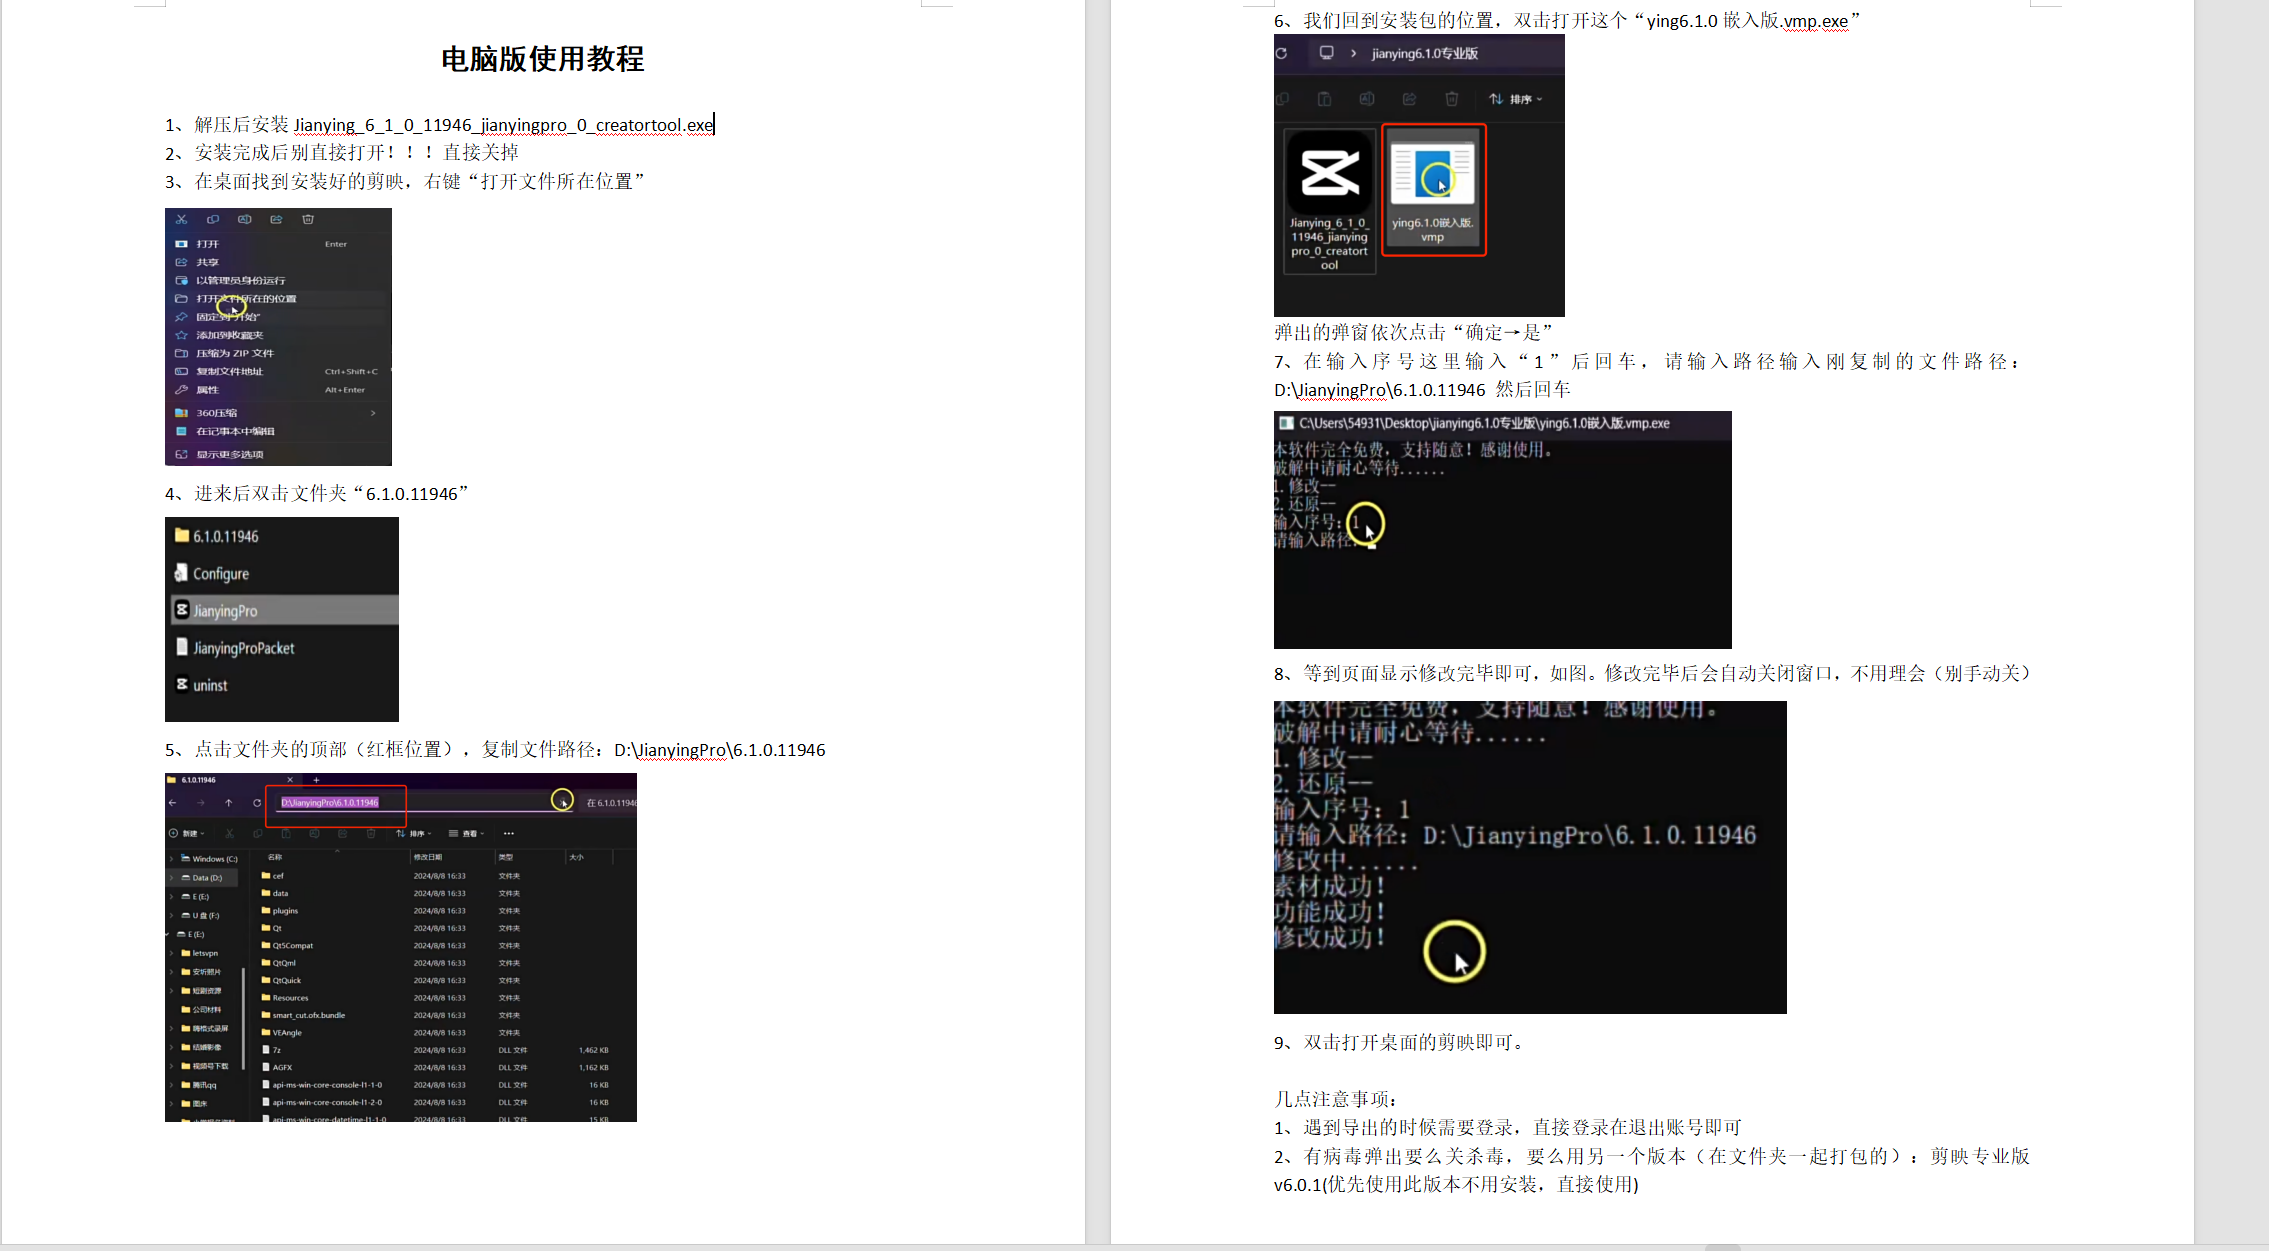2269x1251 pixels.
Task: Click the 'JianyingPro' entry in the file list
Action: [225, 611]
